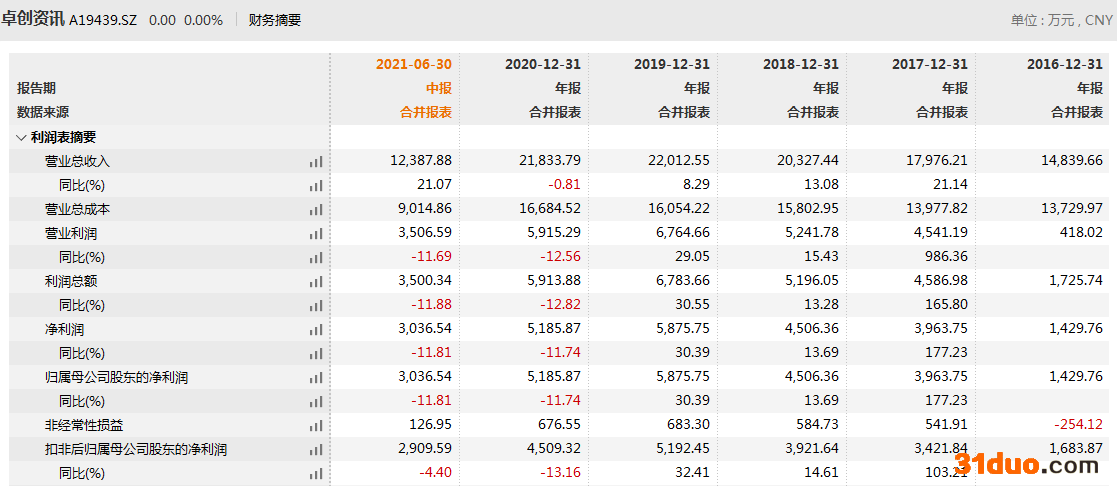Click the stock code A19439.SZ

click(x=103, y=20)
